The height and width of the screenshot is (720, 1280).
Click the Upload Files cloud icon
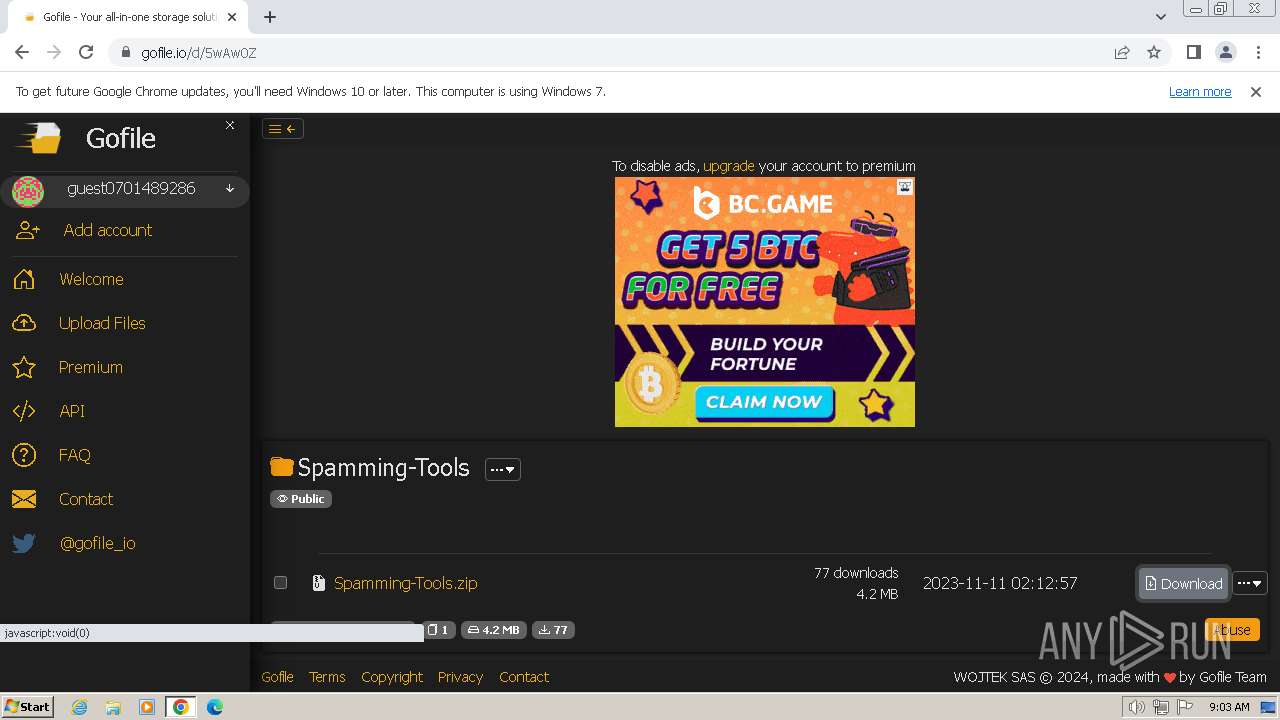click(x=24, y=323)
